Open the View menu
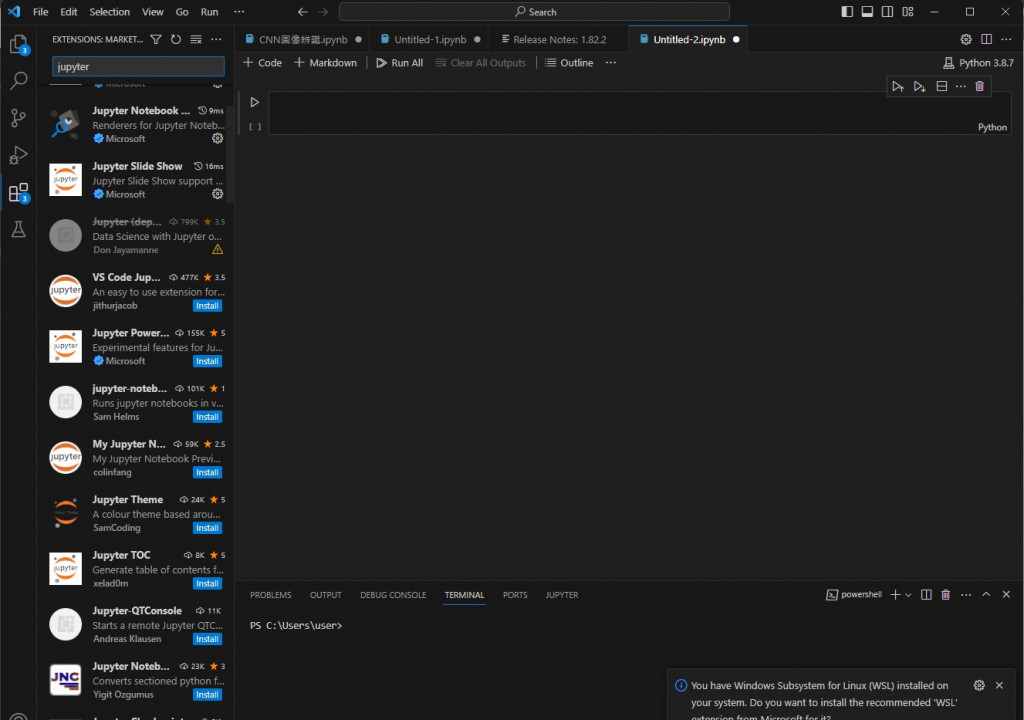The image size is (1024, 720). 153,12
